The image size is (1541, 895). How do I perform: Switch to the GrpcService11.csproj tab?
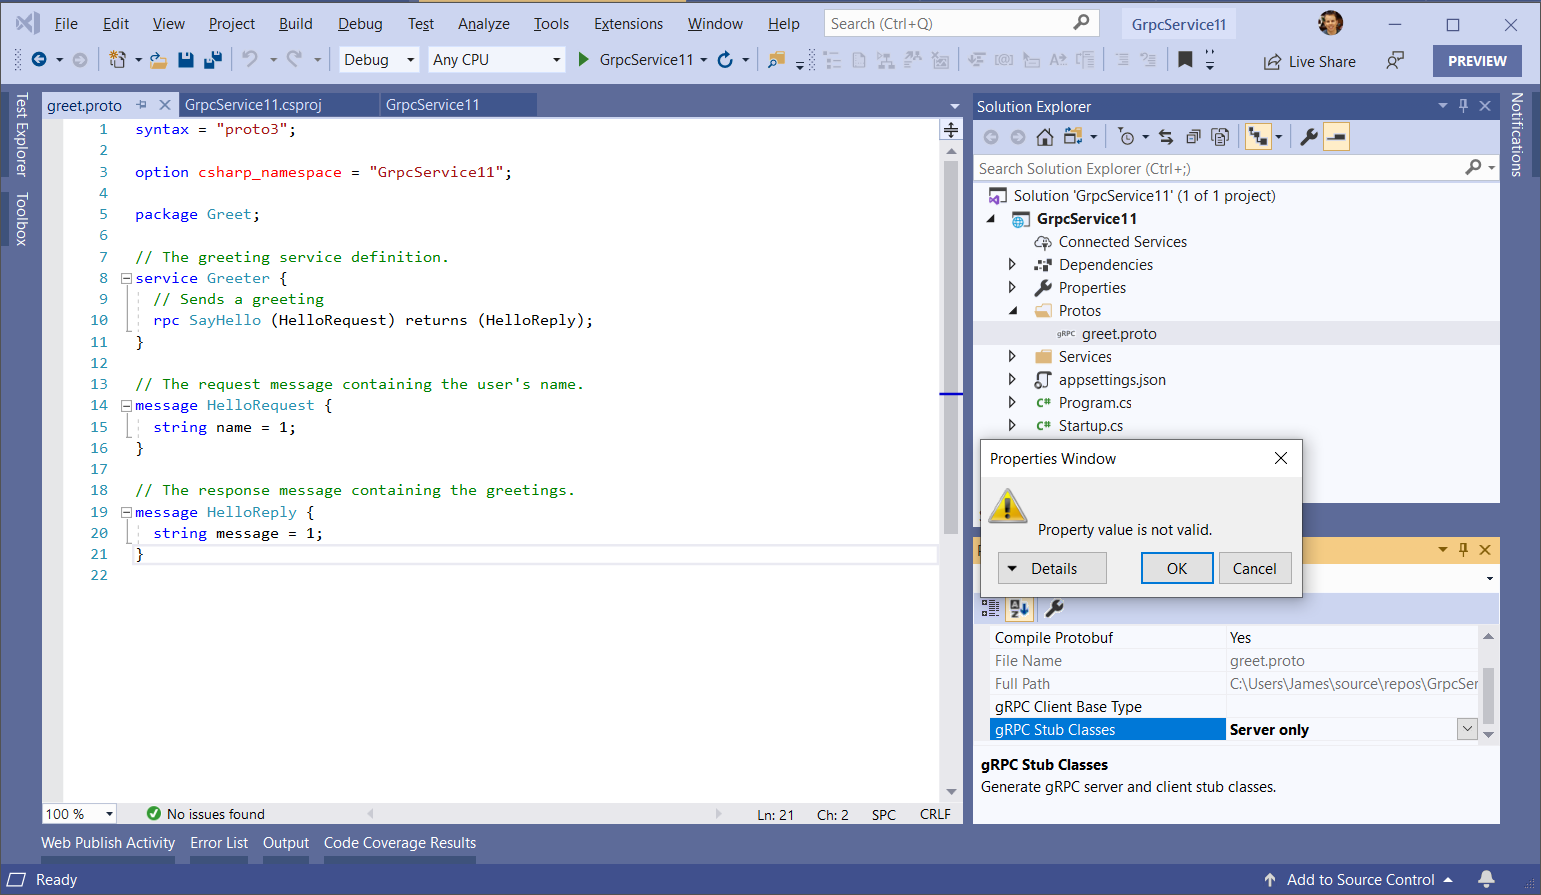253,104
